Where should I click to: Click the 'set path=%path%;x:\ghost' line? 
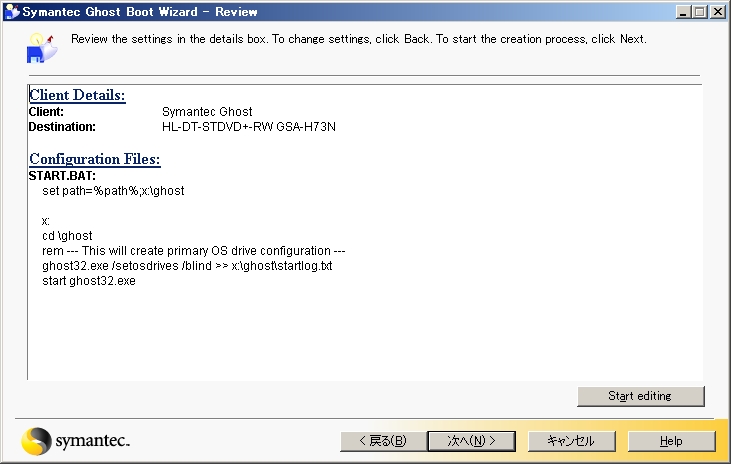click(113, 190)
